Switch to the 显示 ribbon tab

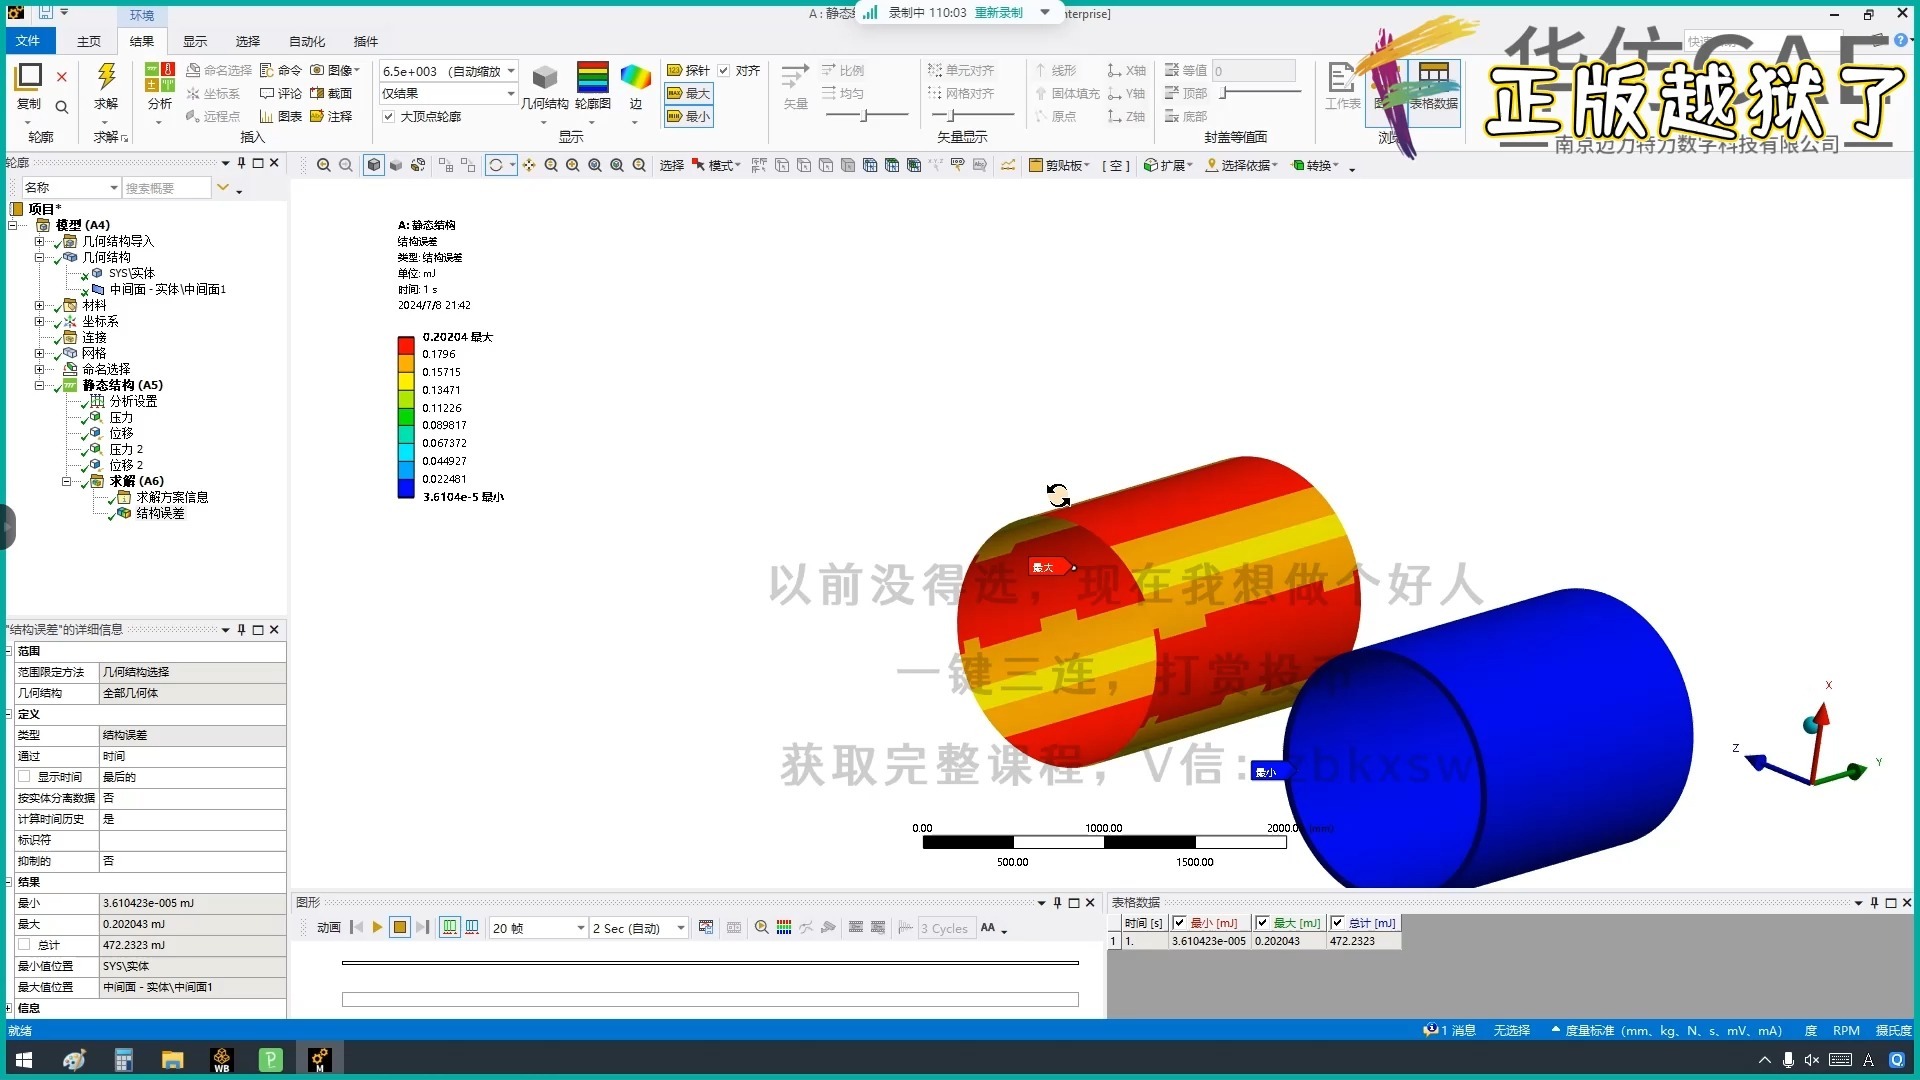coord(194,41)
